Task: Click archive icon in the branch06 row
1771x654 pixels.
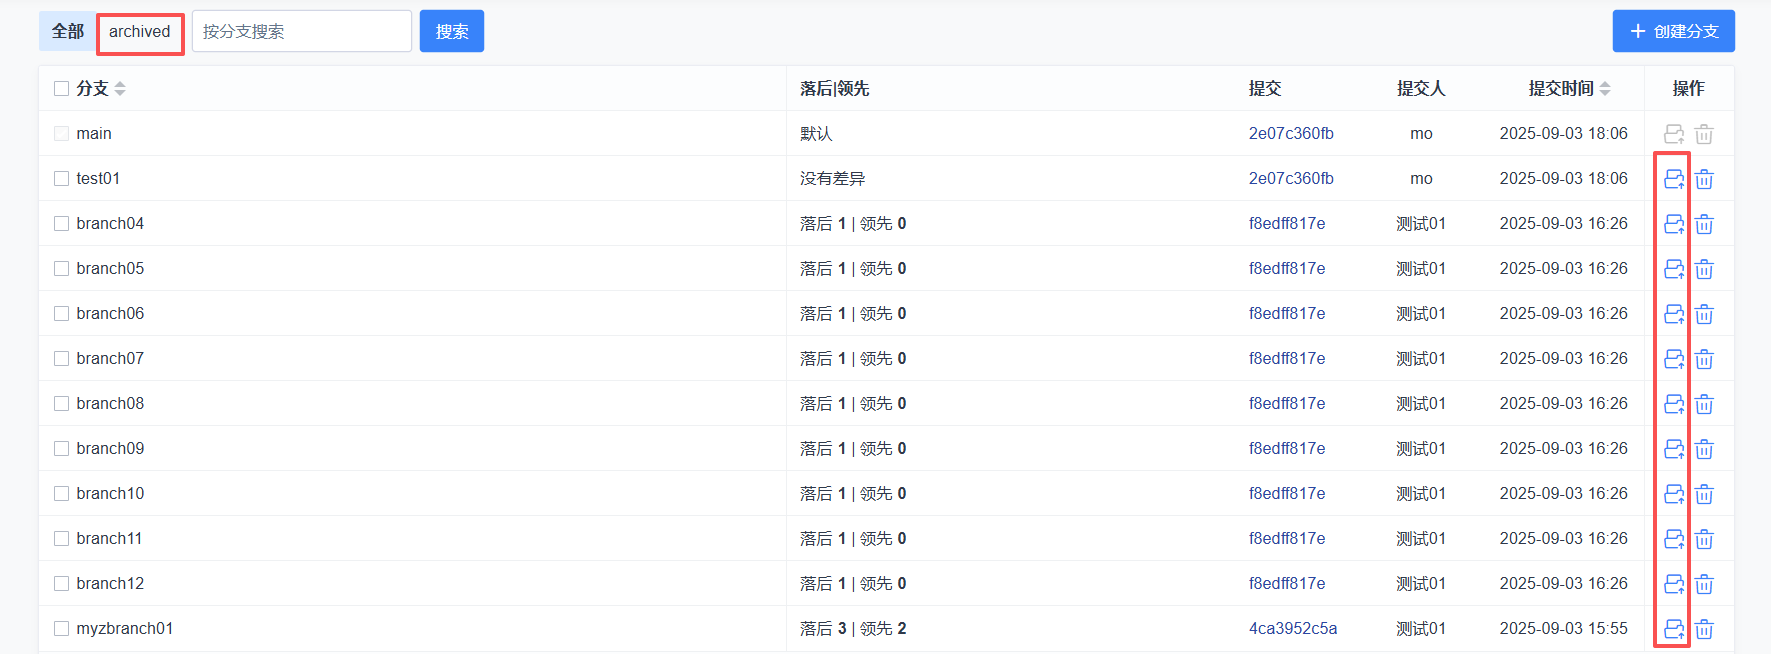Action: tap(1673, 314)
